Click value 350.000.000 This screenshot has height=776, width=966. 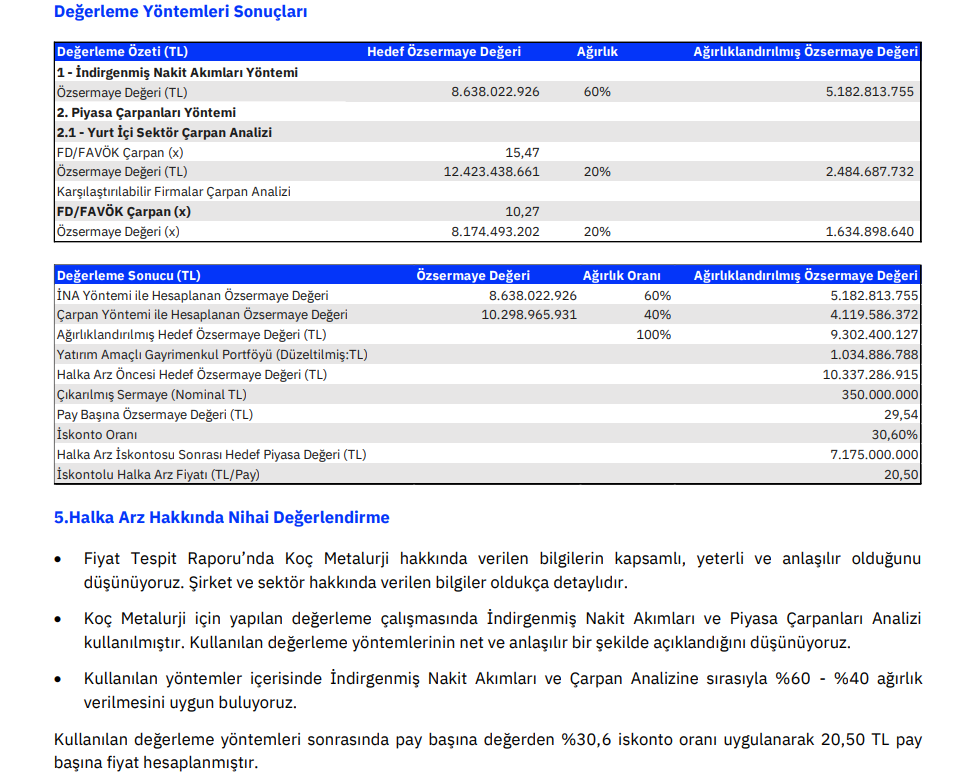(880, 395)
